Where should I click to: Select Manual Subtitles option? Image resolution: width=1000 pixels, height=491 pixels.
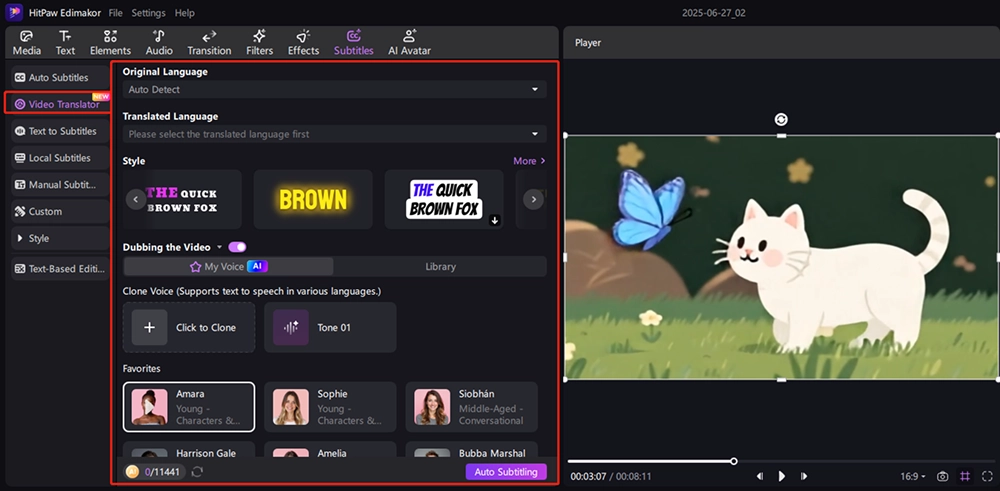coord(60,184)
